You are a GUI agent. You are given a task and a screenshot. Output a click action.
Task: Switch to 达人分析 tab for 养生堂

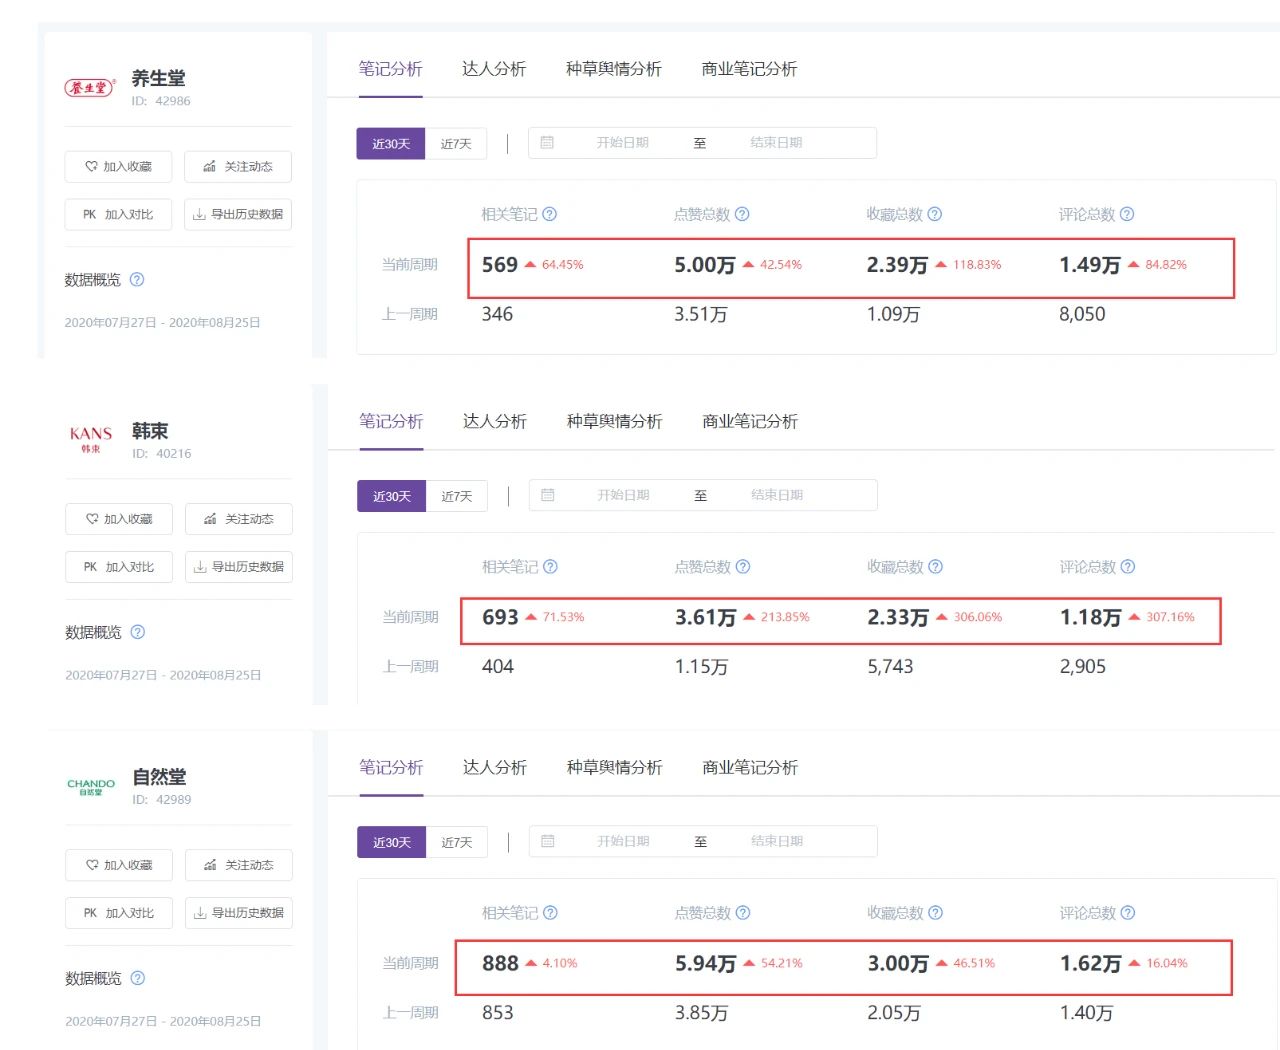[493, 69]
